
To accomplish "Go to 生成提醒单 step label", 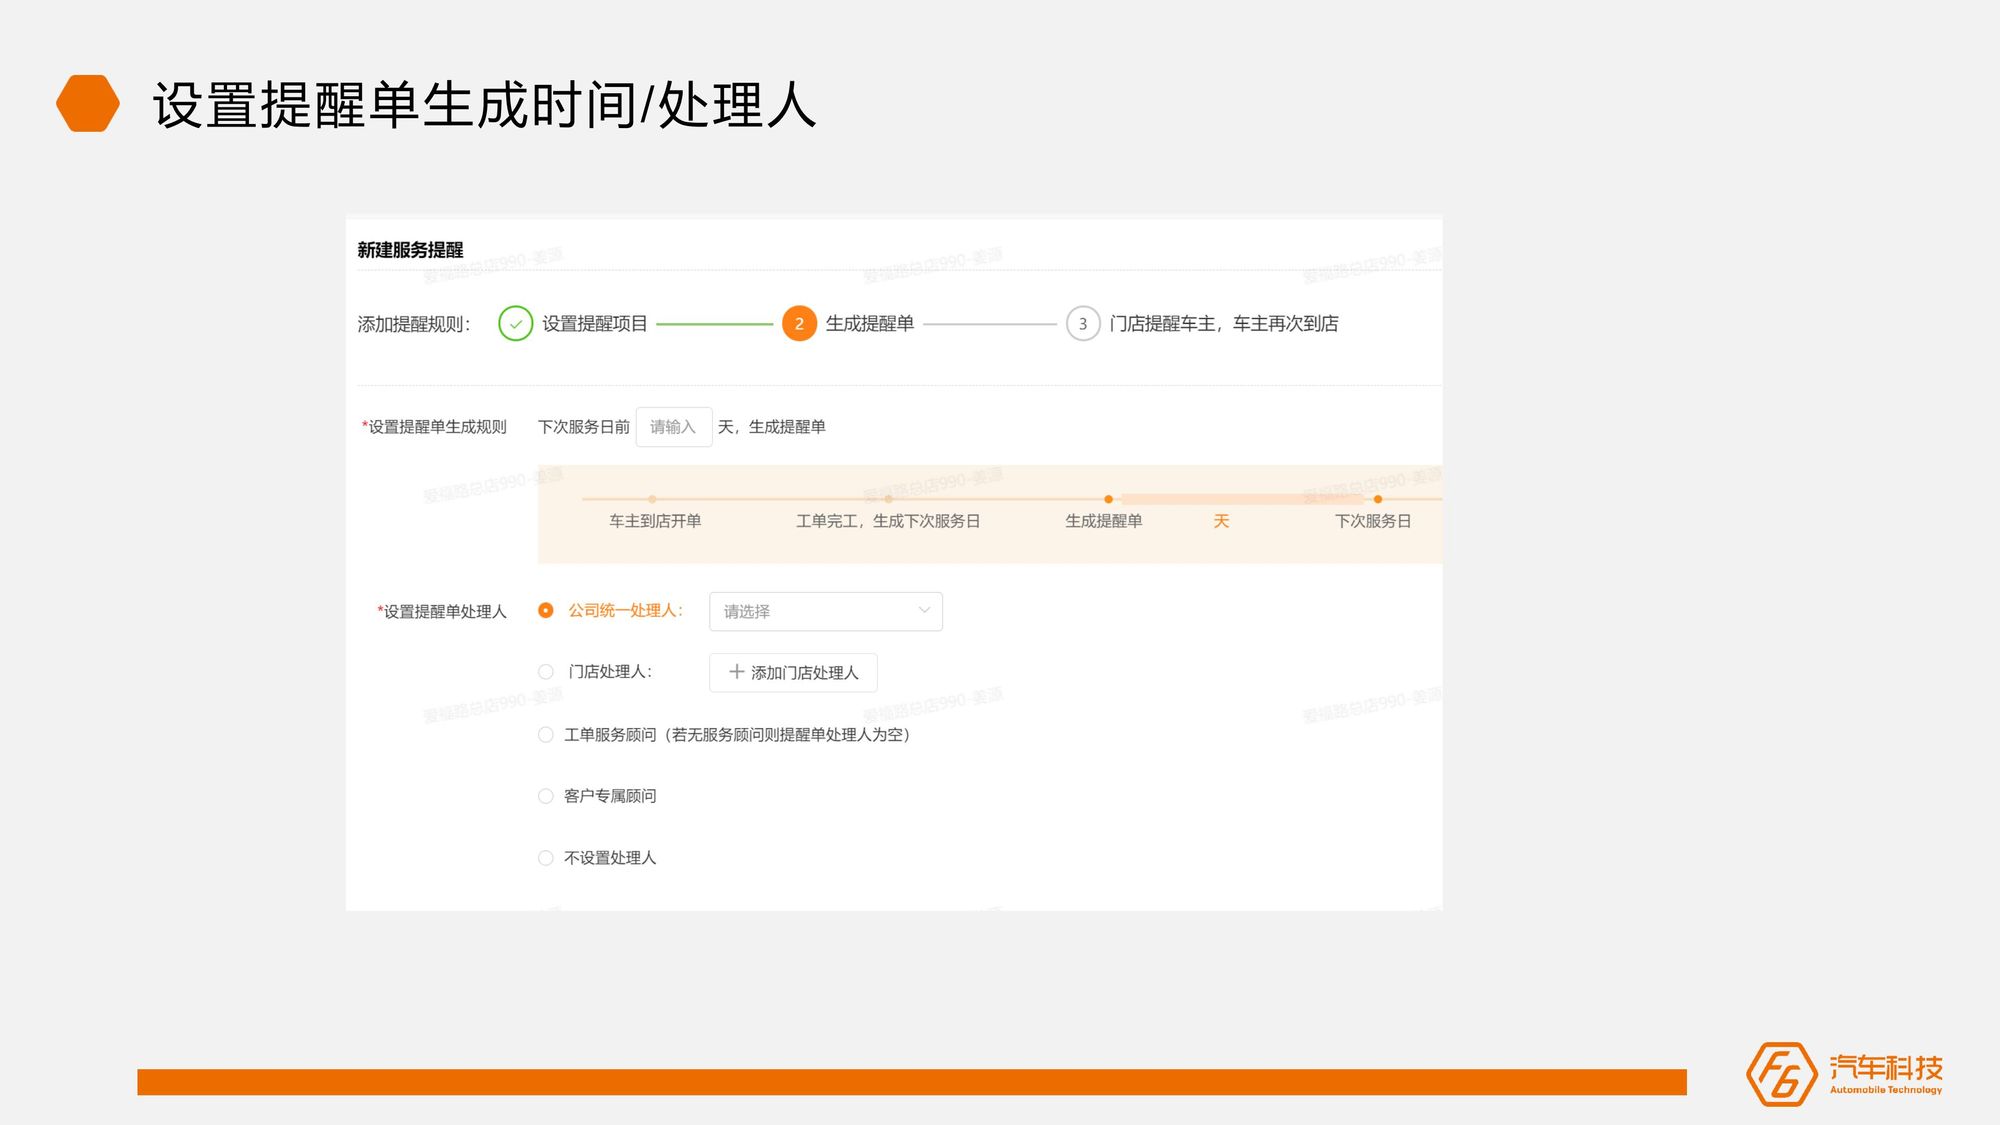I will [870, 324].
